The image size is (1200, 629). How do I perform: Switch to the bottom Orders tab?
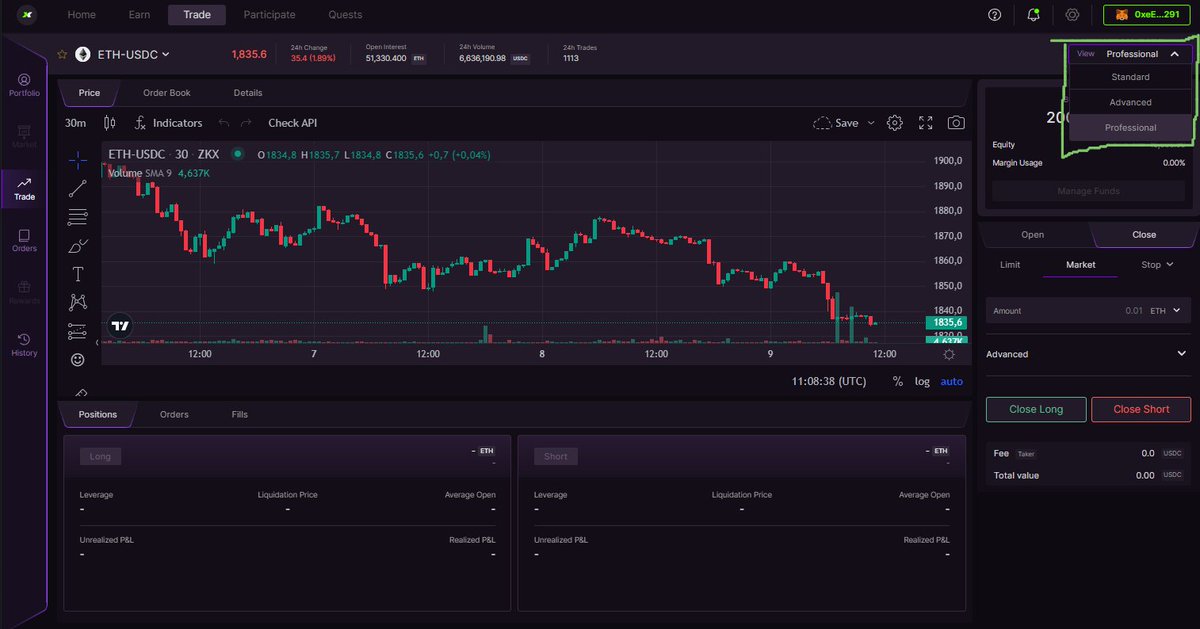(x=174, y=414)
